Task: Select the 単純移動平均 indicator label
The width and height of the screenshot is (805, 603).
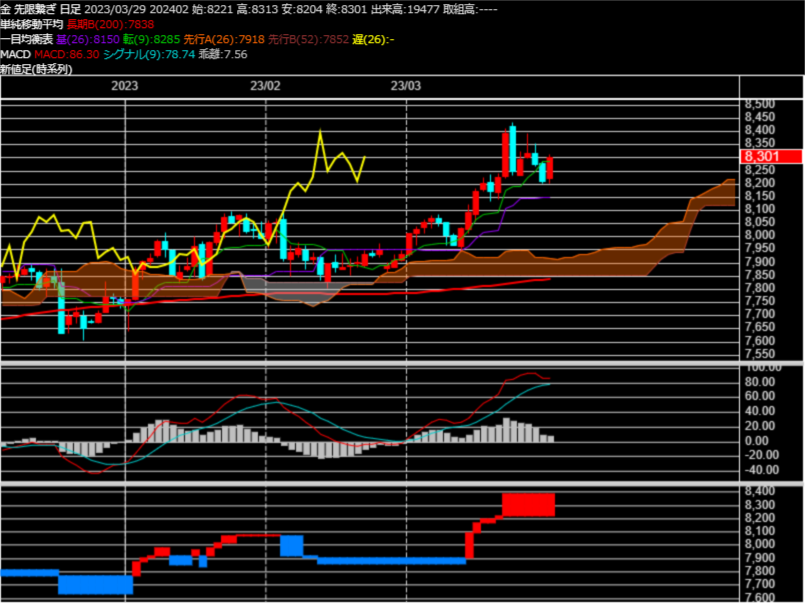Action: pyautogui.click(x=31, y=24)
